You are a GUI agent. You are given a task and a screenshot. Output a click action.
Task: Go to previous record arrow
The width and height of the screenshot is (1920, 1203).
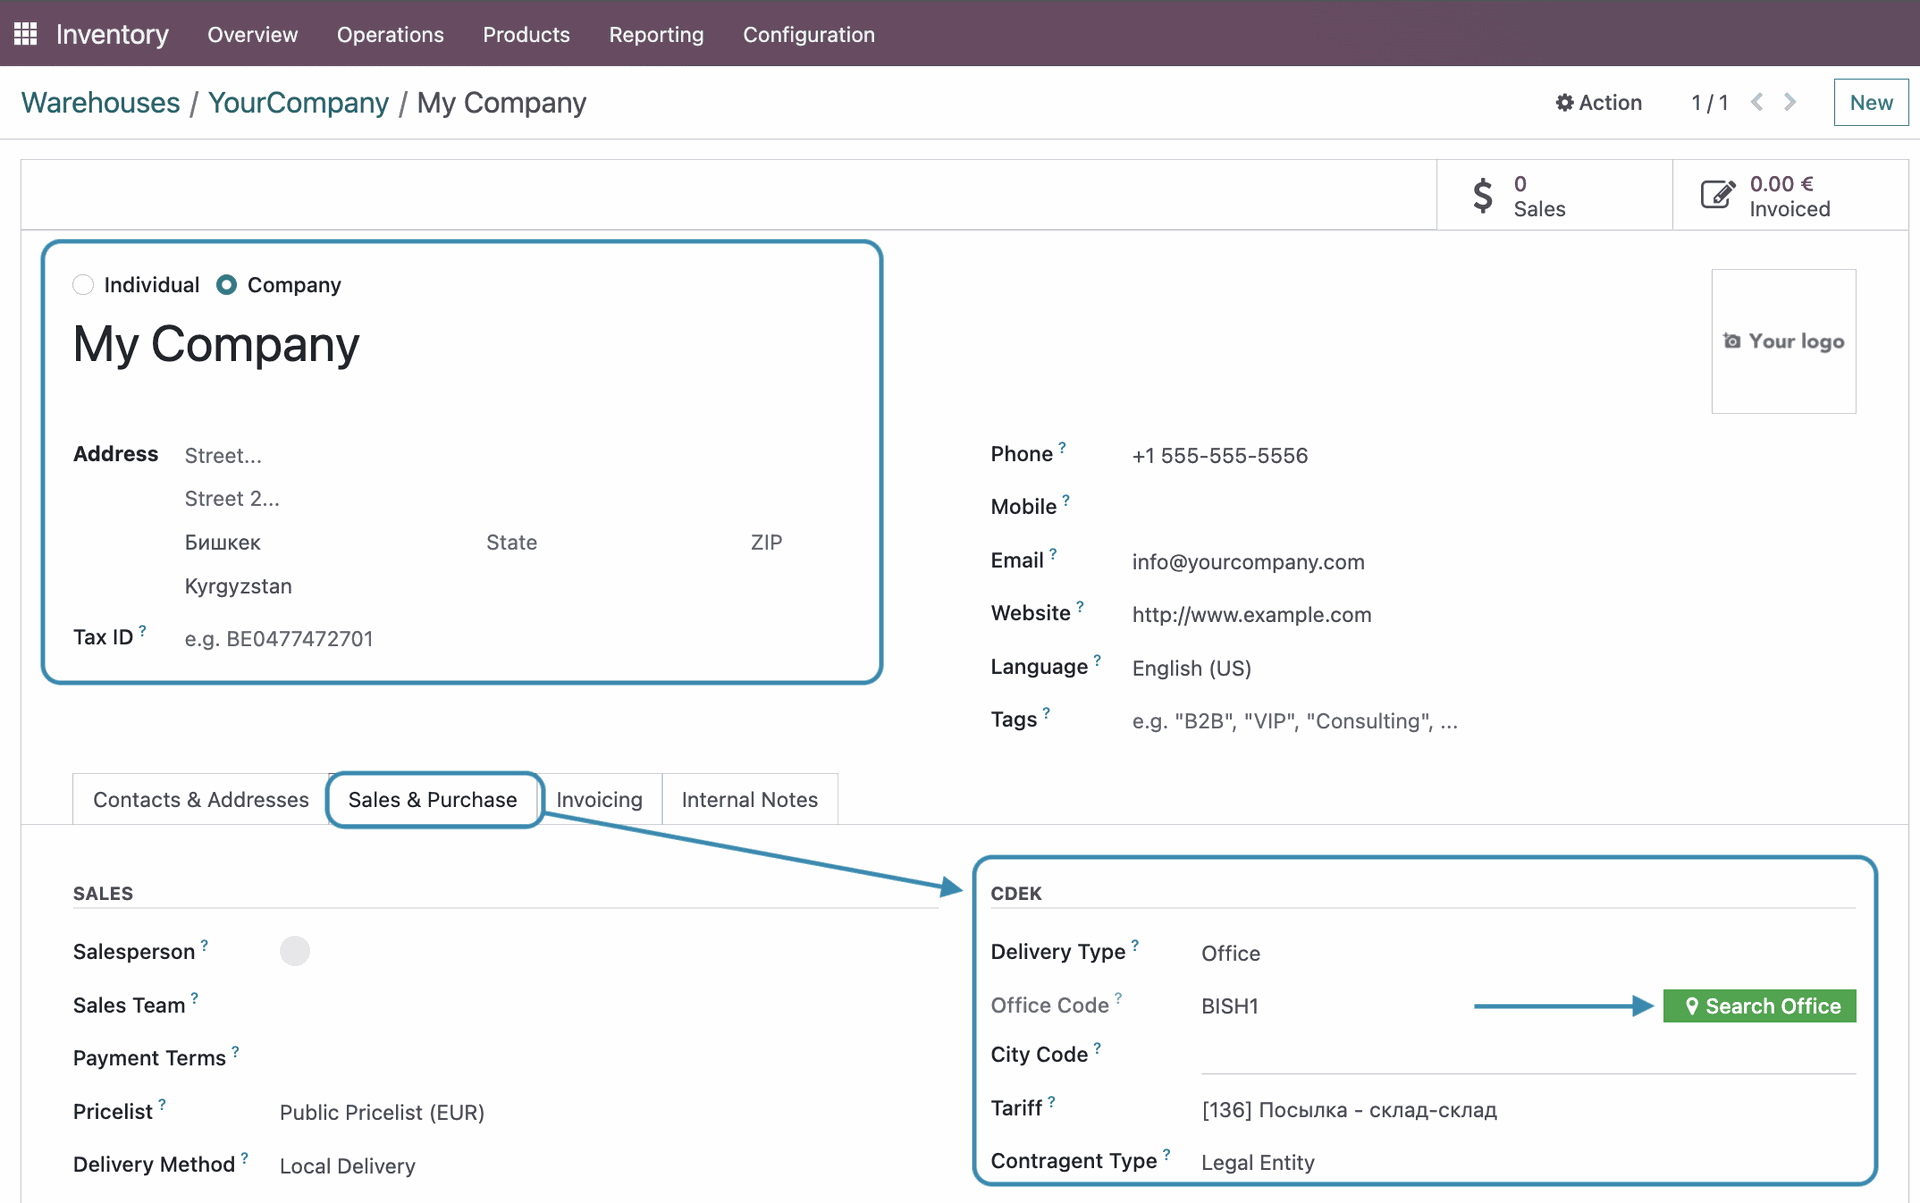pyautogui.click(x=1757, y=102)
